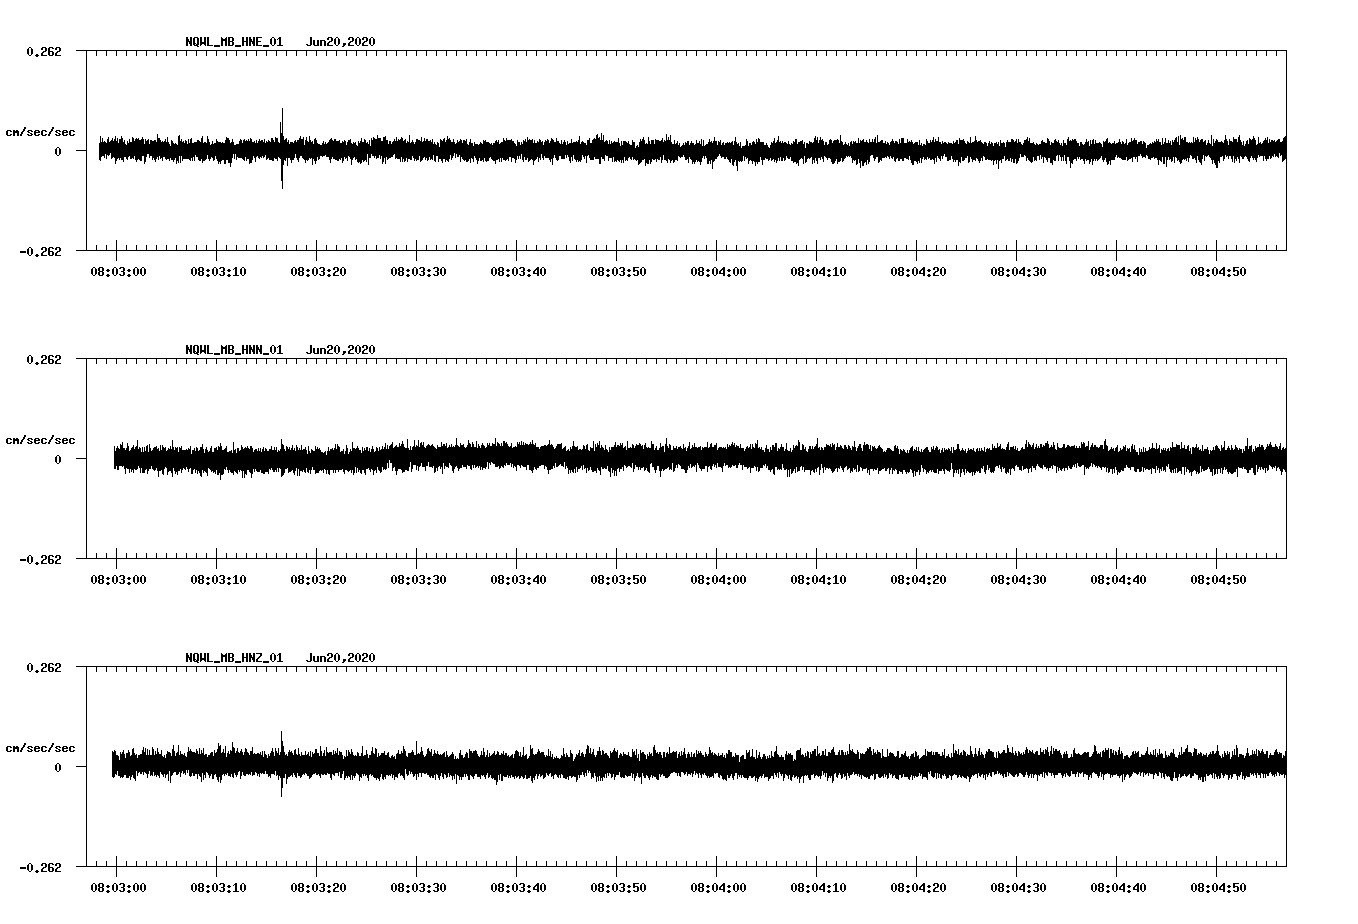Click the NQWL_MB_HNZ_01 channel title
Screen dimensions: 1358x924
(234, 658)
